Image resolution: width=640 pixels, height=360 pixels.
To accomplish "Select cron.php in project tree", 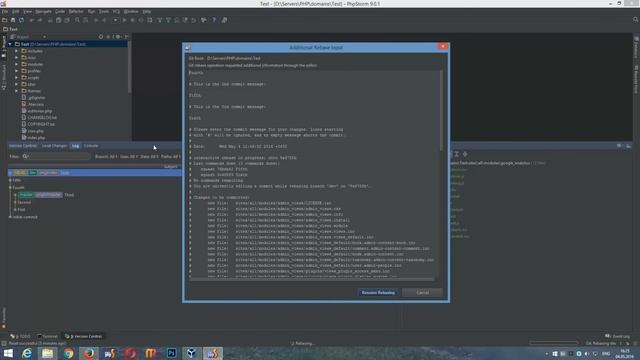I will 33,131.
